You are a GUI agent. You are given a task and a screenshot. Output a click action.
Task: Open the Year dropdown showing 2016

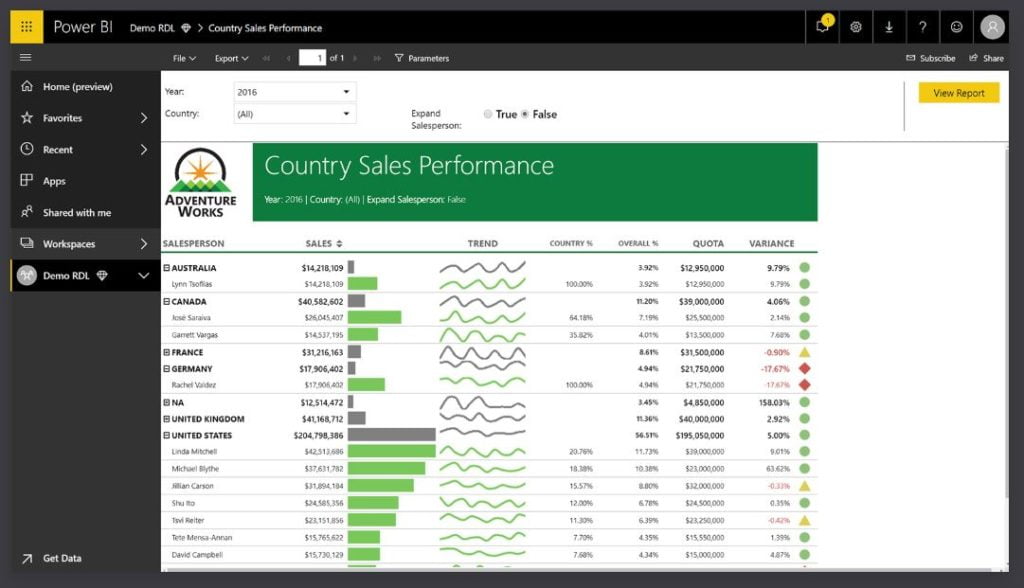point(295,92)
